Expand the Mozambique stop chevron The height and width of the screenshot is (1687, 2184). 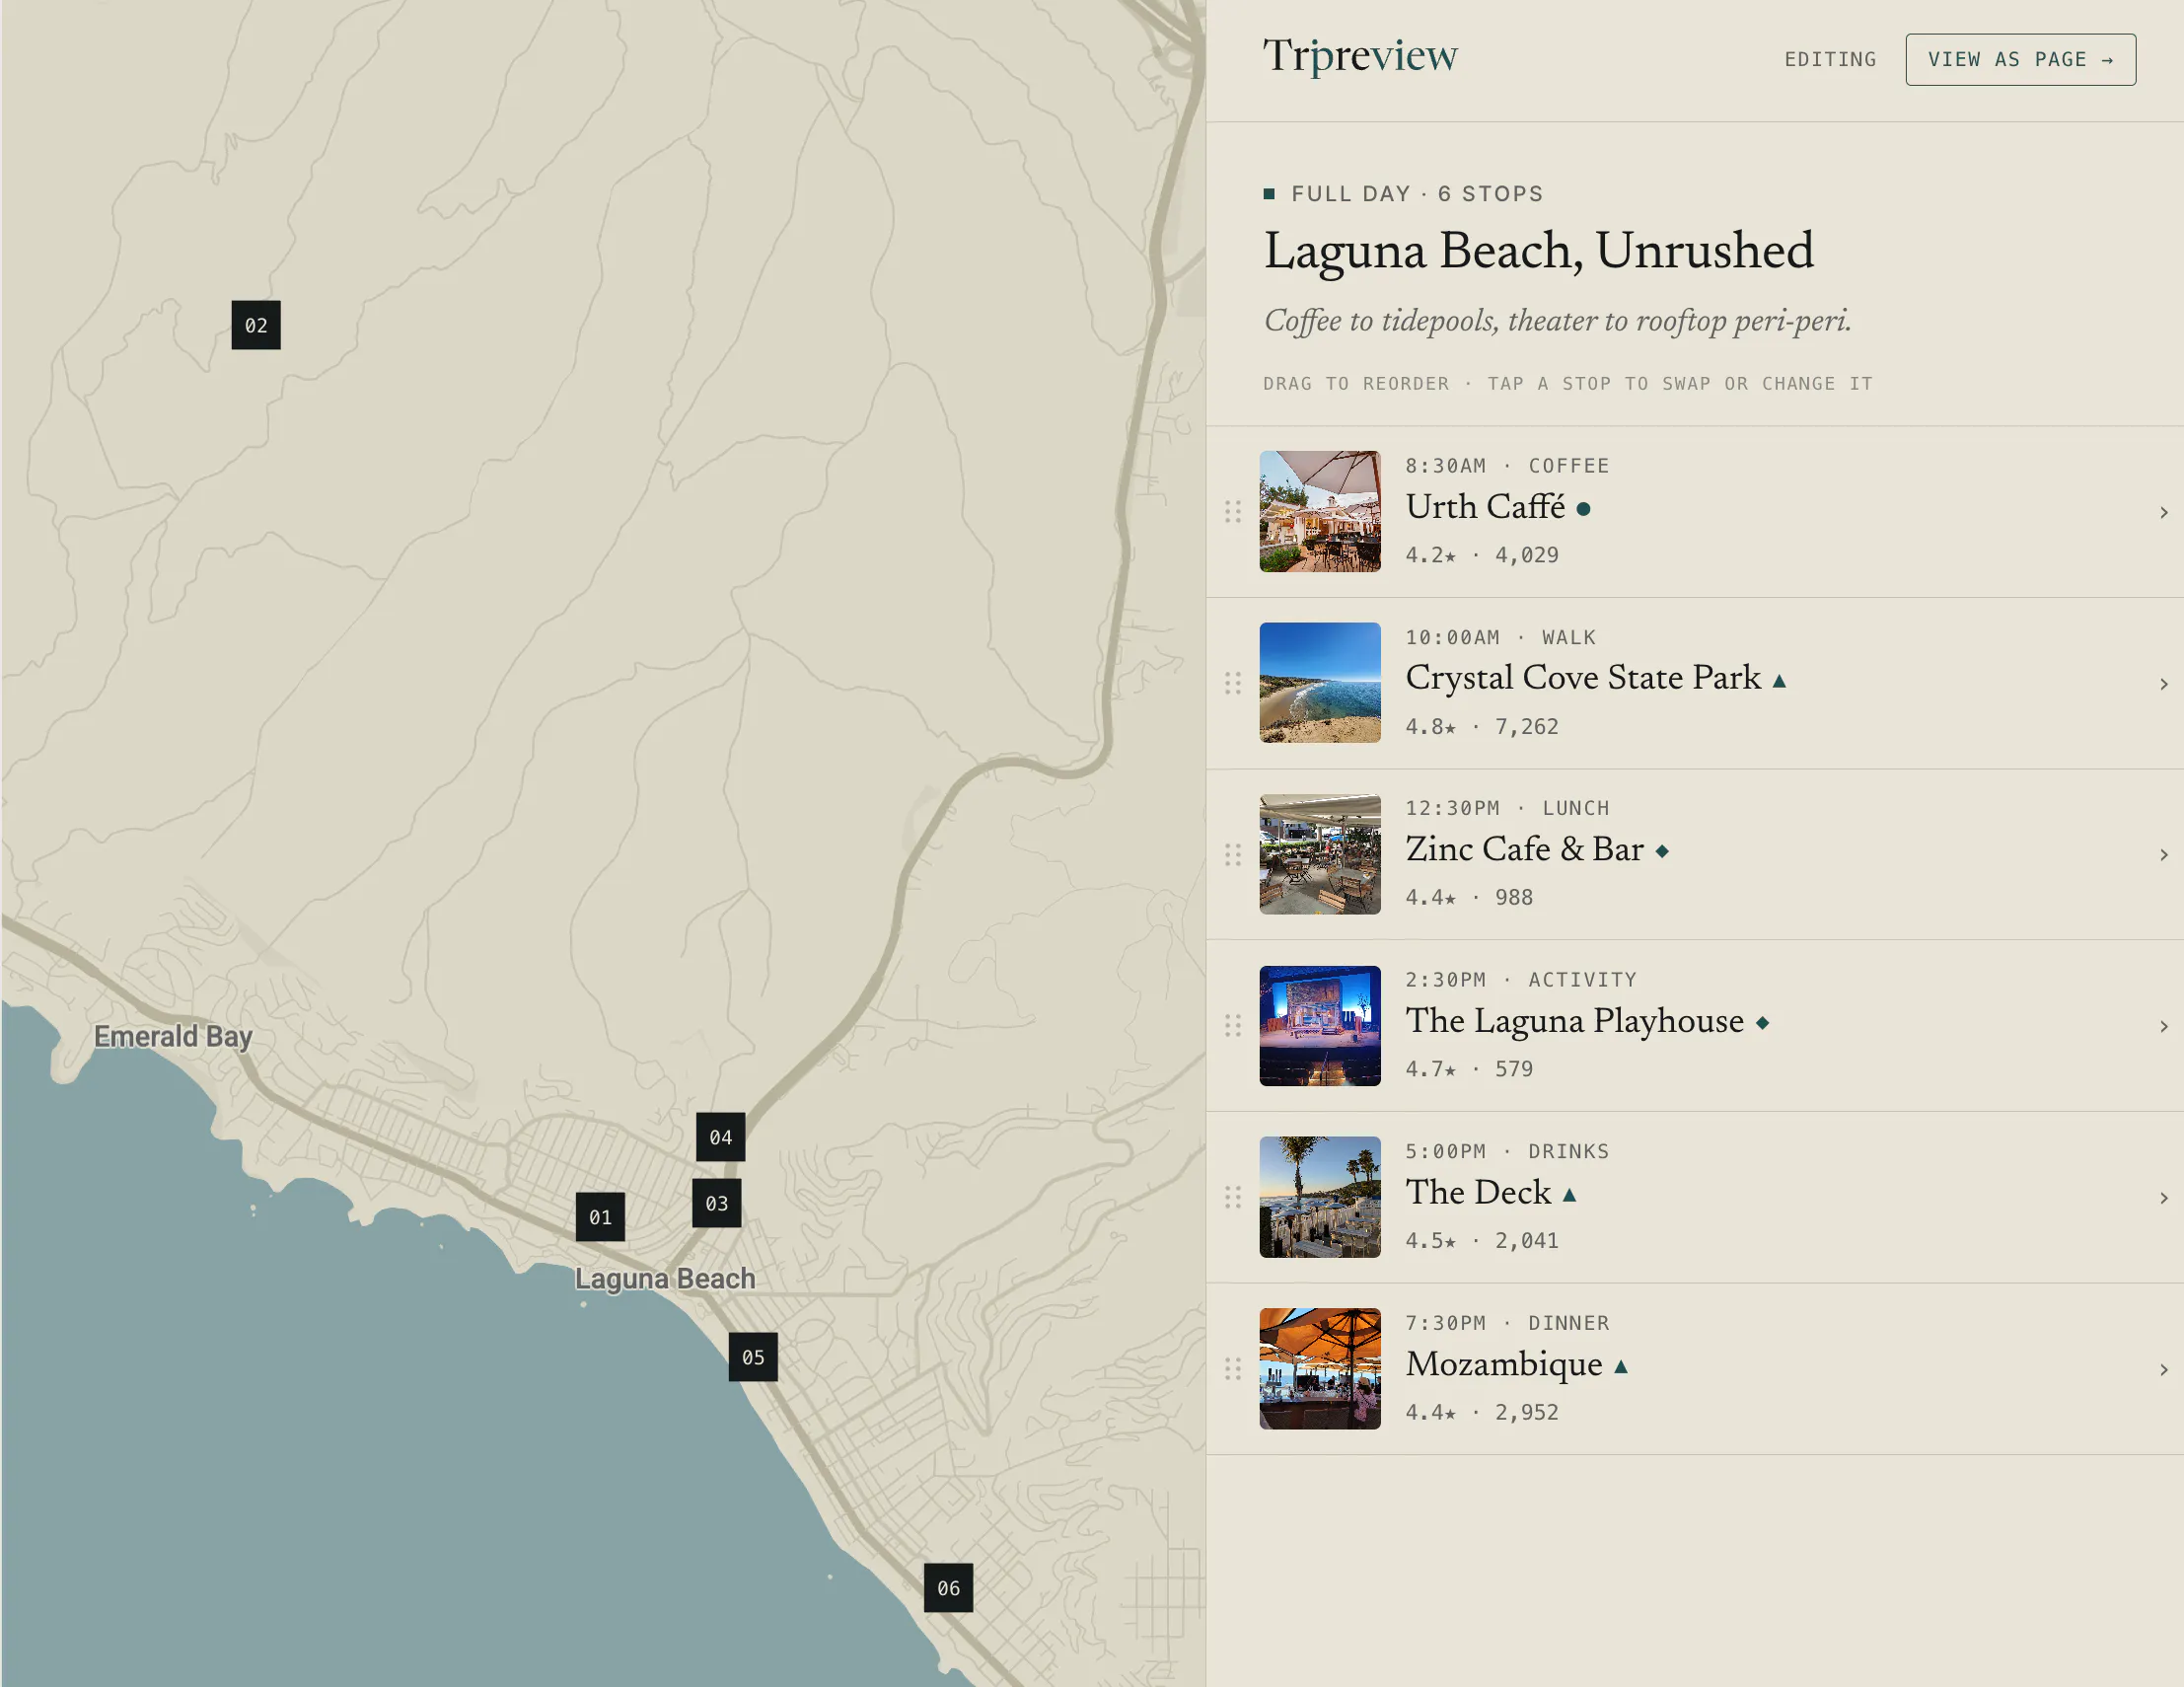coord(2163,1370)
